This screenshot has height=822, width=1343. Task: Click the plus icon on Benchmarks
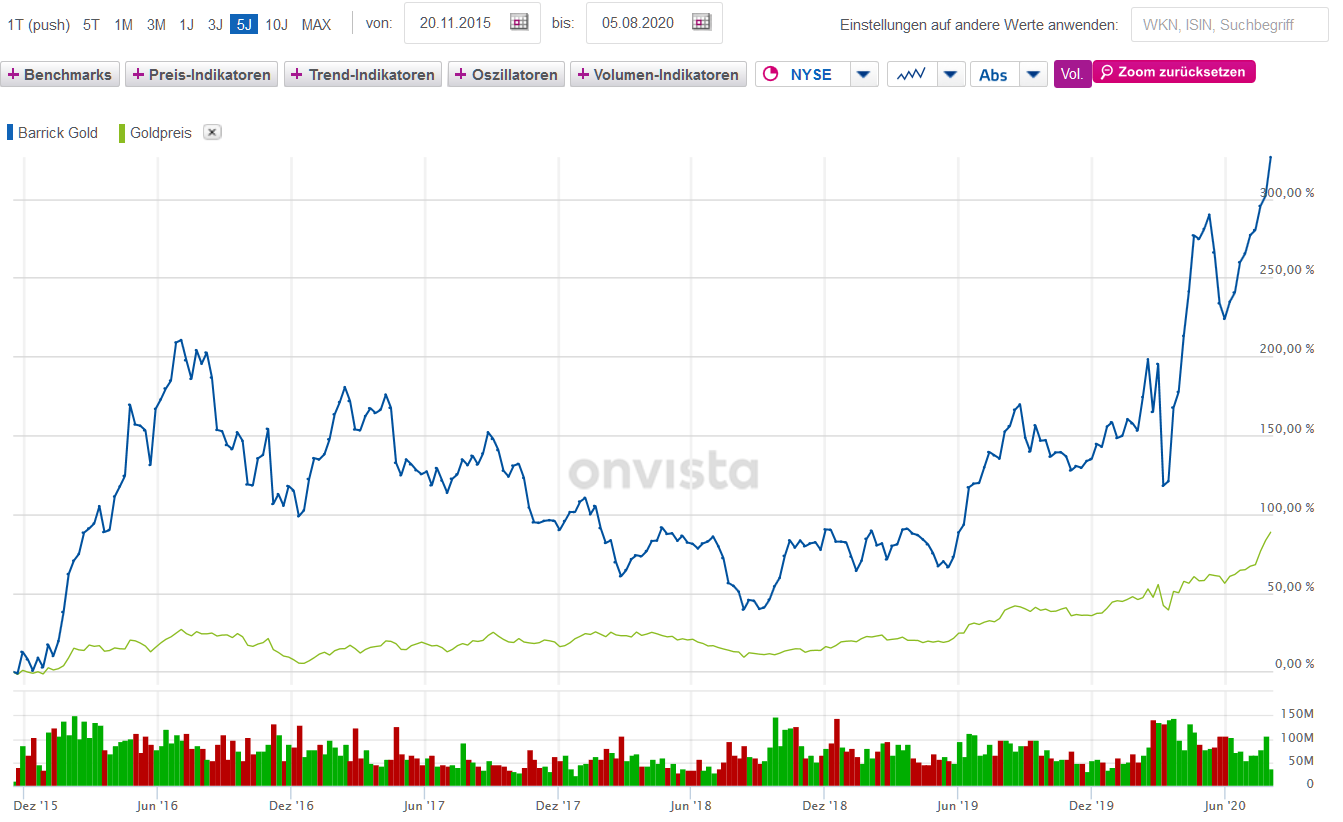[12, 73]
